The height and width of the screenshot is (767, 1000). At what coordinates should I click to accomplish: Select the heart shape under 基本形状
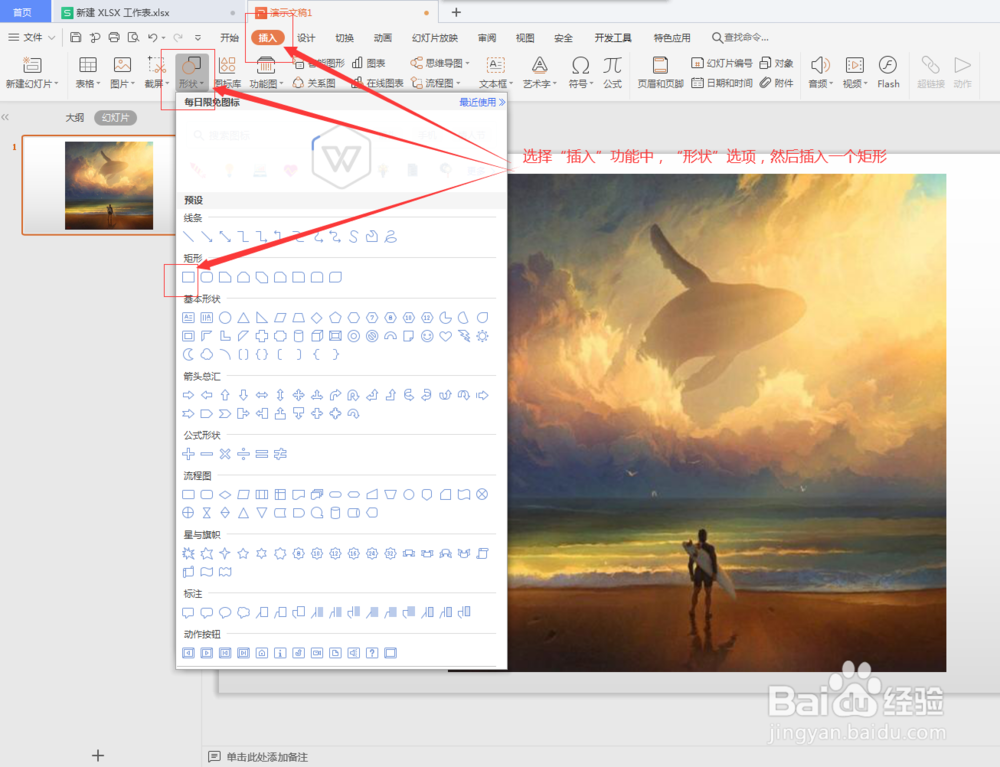tap(445, 336)
